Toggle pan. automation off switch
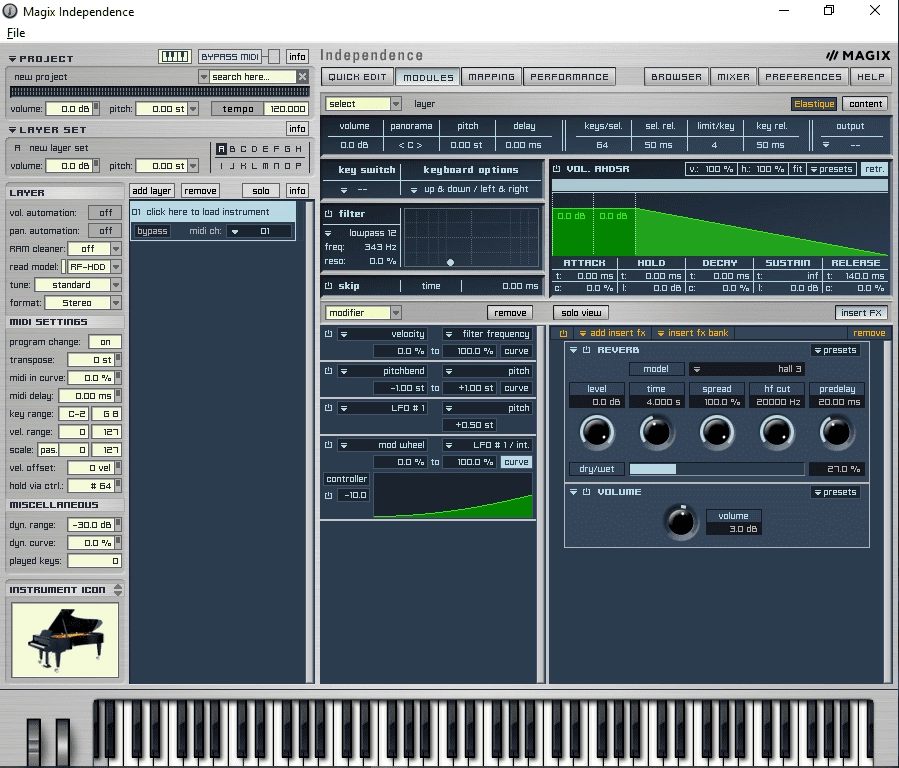899x768 pixels. [105, 230]
